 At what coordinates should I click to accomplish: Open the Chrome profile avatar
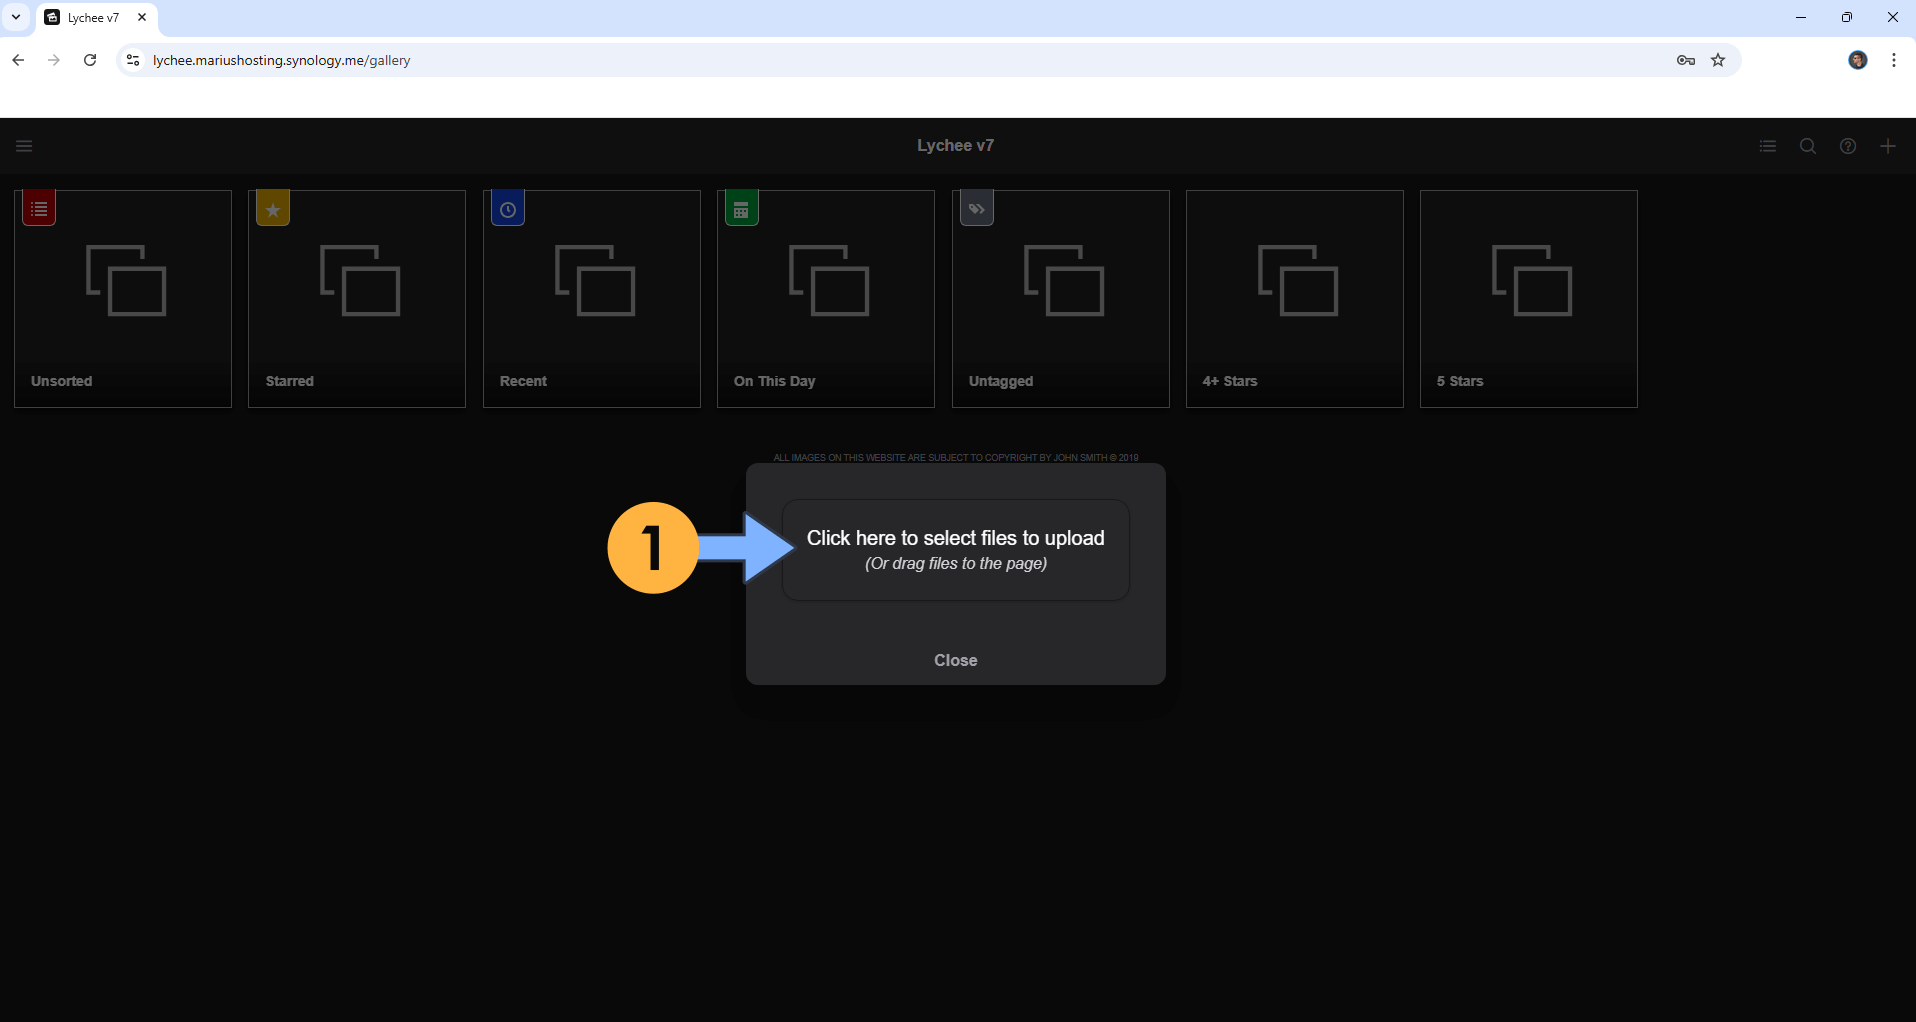(x=1859, y=60)
